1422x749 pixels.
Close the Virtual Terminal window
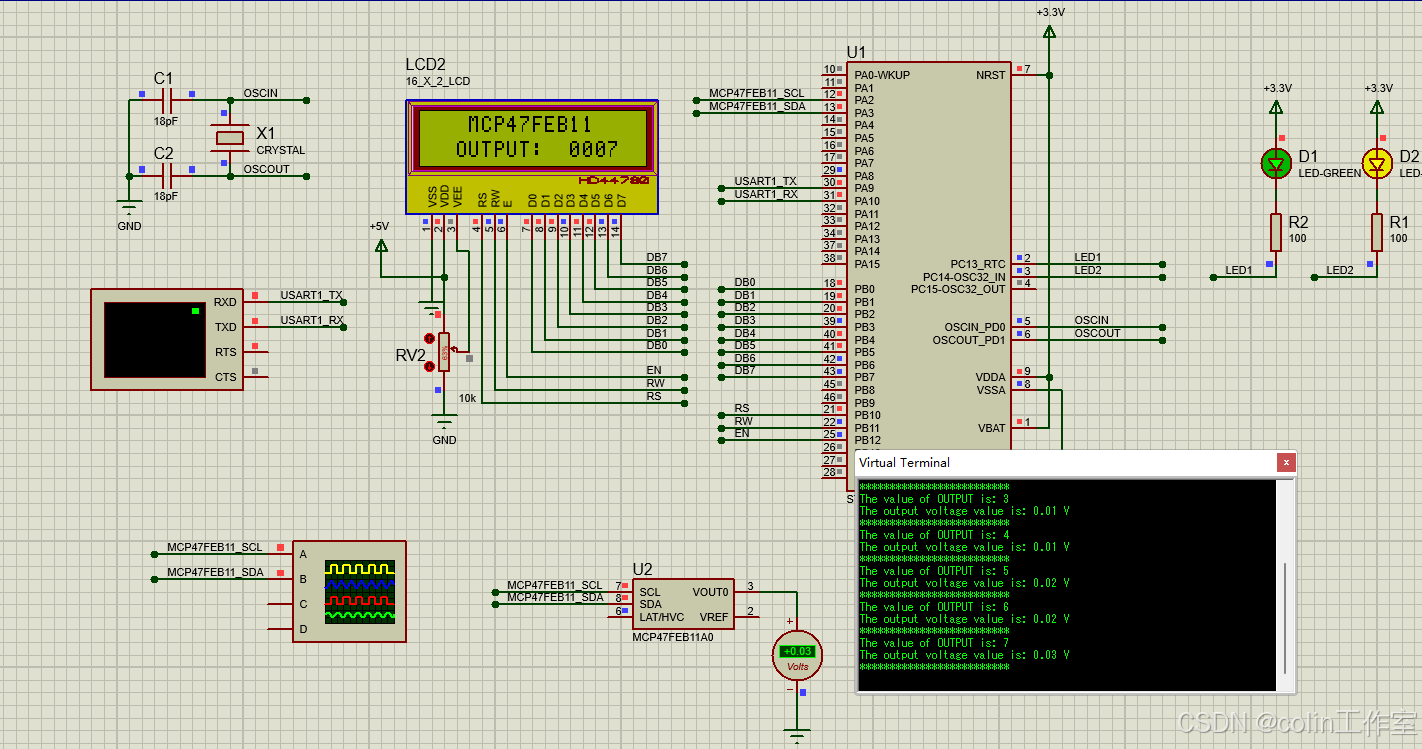(x=1286, y=462)
